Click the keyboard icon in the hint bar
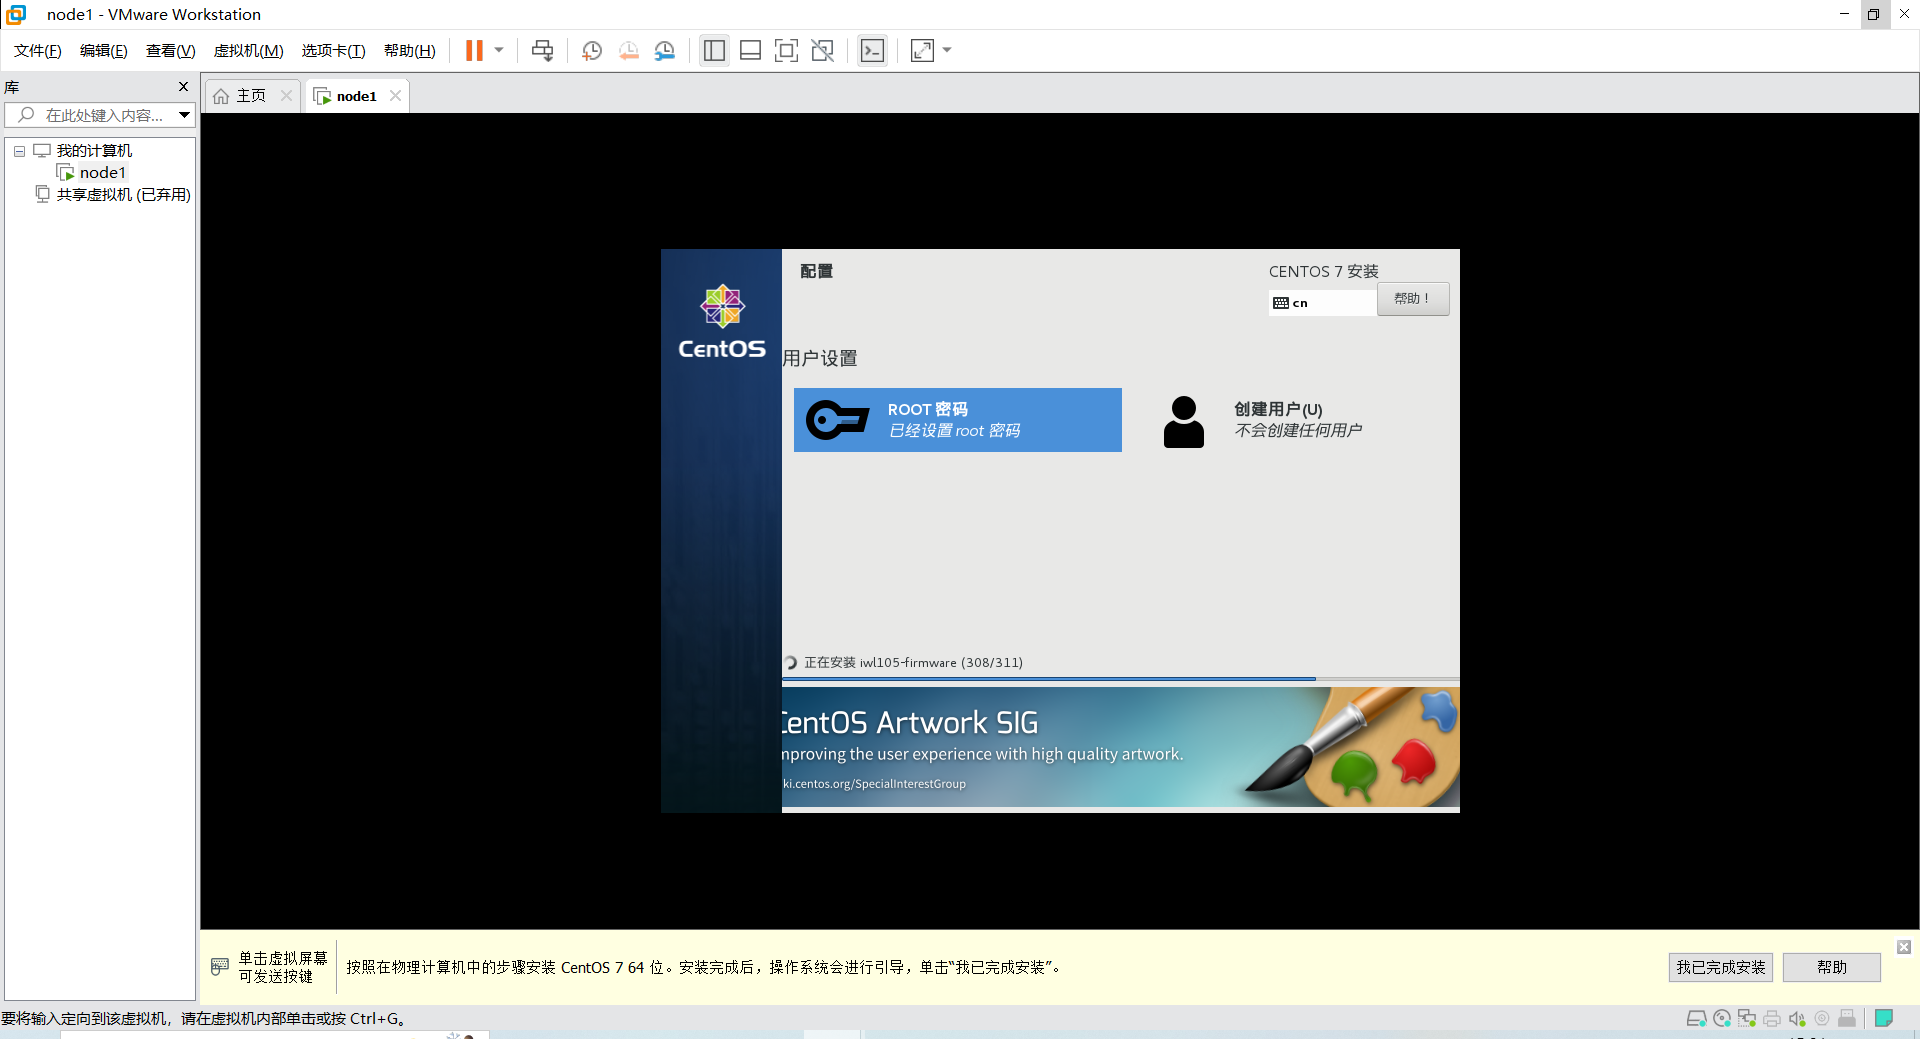Viewport: 1920px width, 1039px height. [220, 967]
